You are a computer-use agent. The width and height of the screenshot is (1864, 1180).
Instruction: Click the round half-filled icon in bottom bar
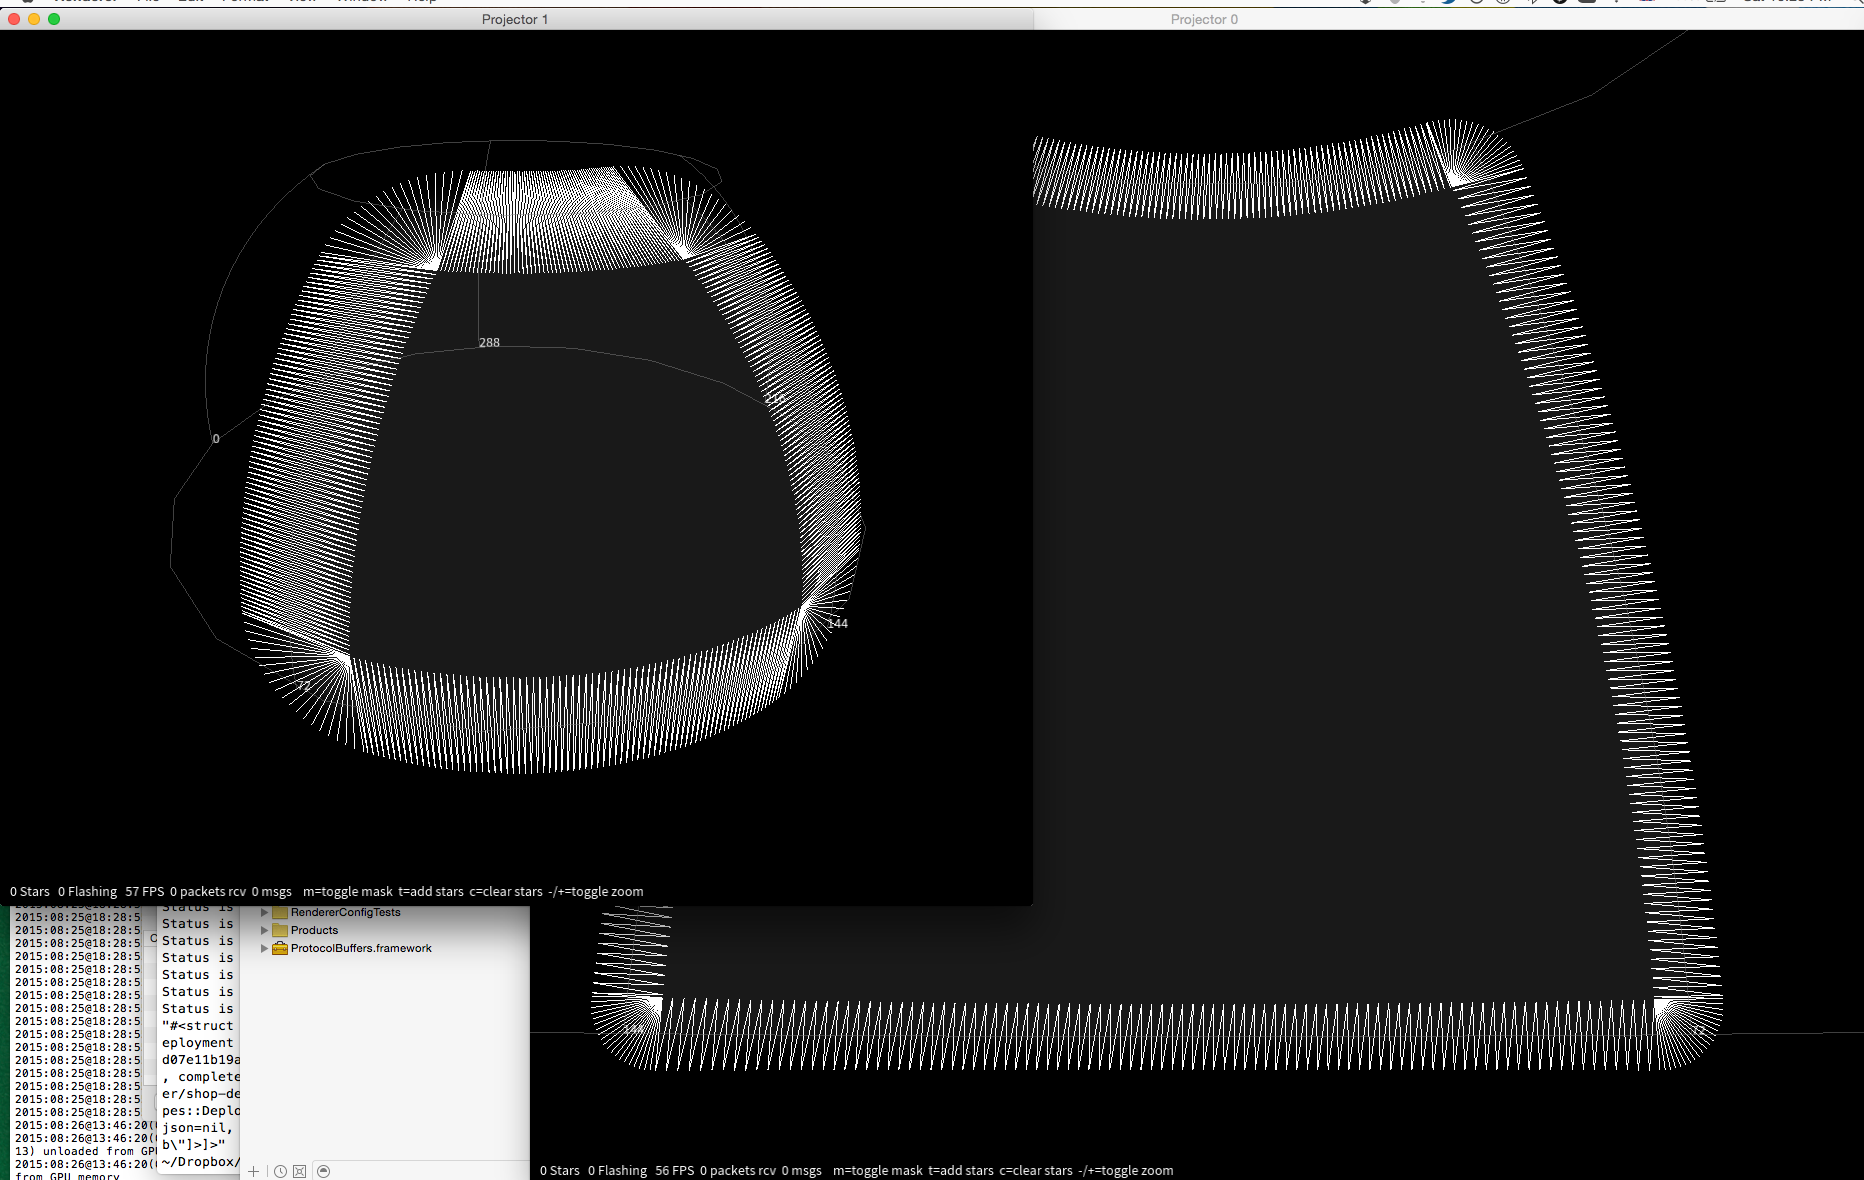pos(323,1171)
